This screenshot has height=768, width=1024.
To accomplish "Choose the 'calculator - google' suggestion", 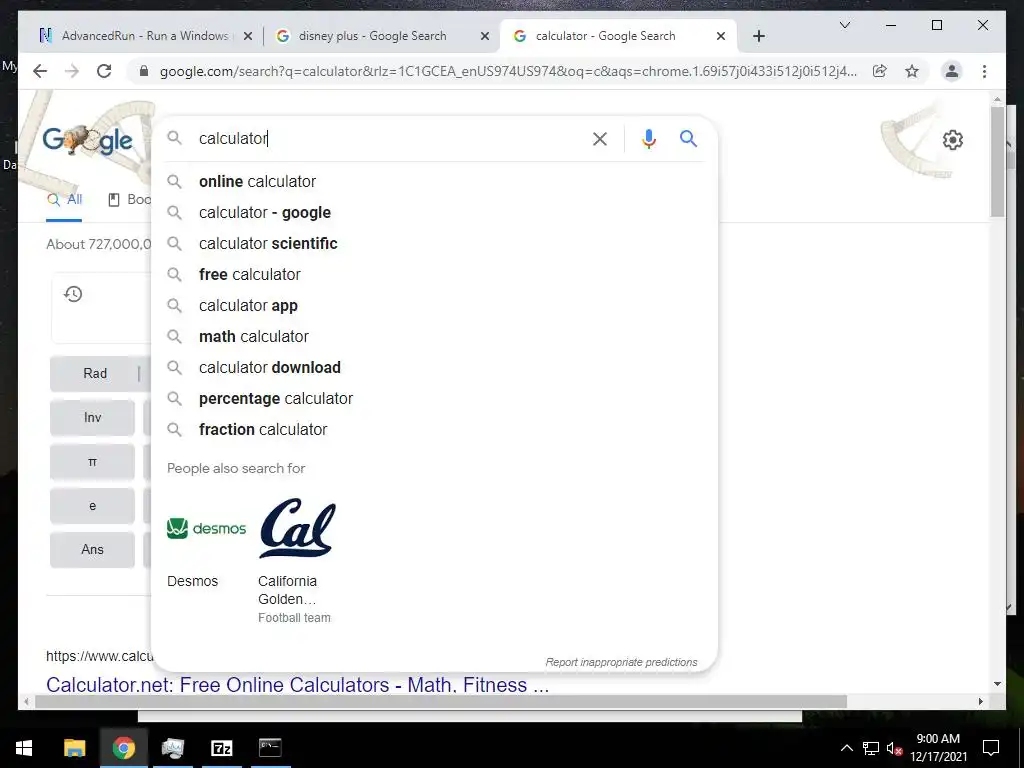I will tap(434, 212).
